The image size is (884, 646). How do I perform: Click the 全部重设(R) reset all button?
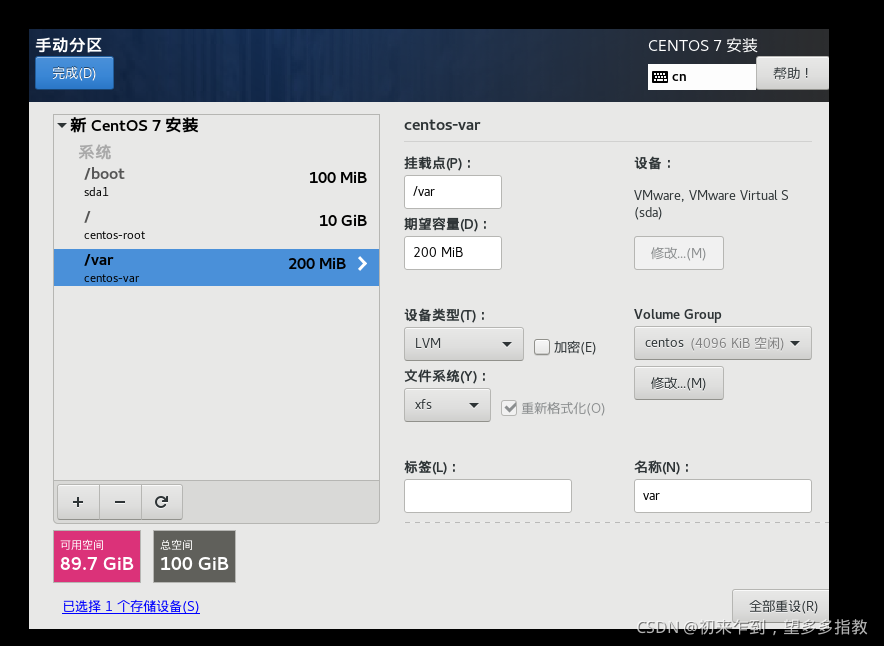(782, 606)
